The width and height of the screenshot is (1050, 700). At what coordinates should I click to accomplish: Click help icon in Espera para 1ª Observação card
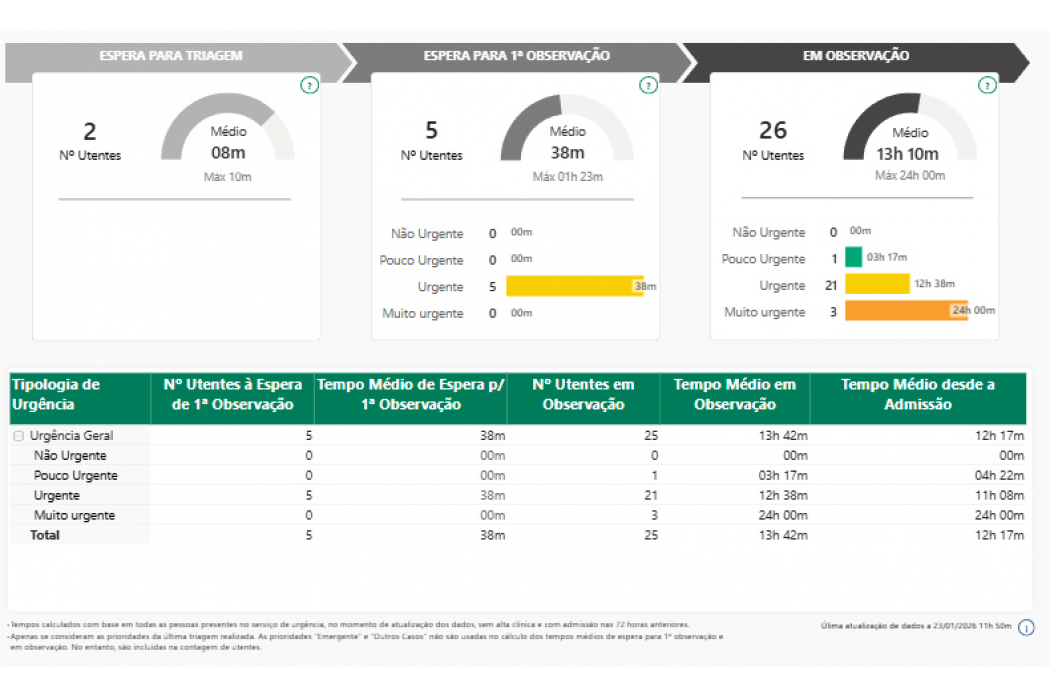click(x=648, y=86)
